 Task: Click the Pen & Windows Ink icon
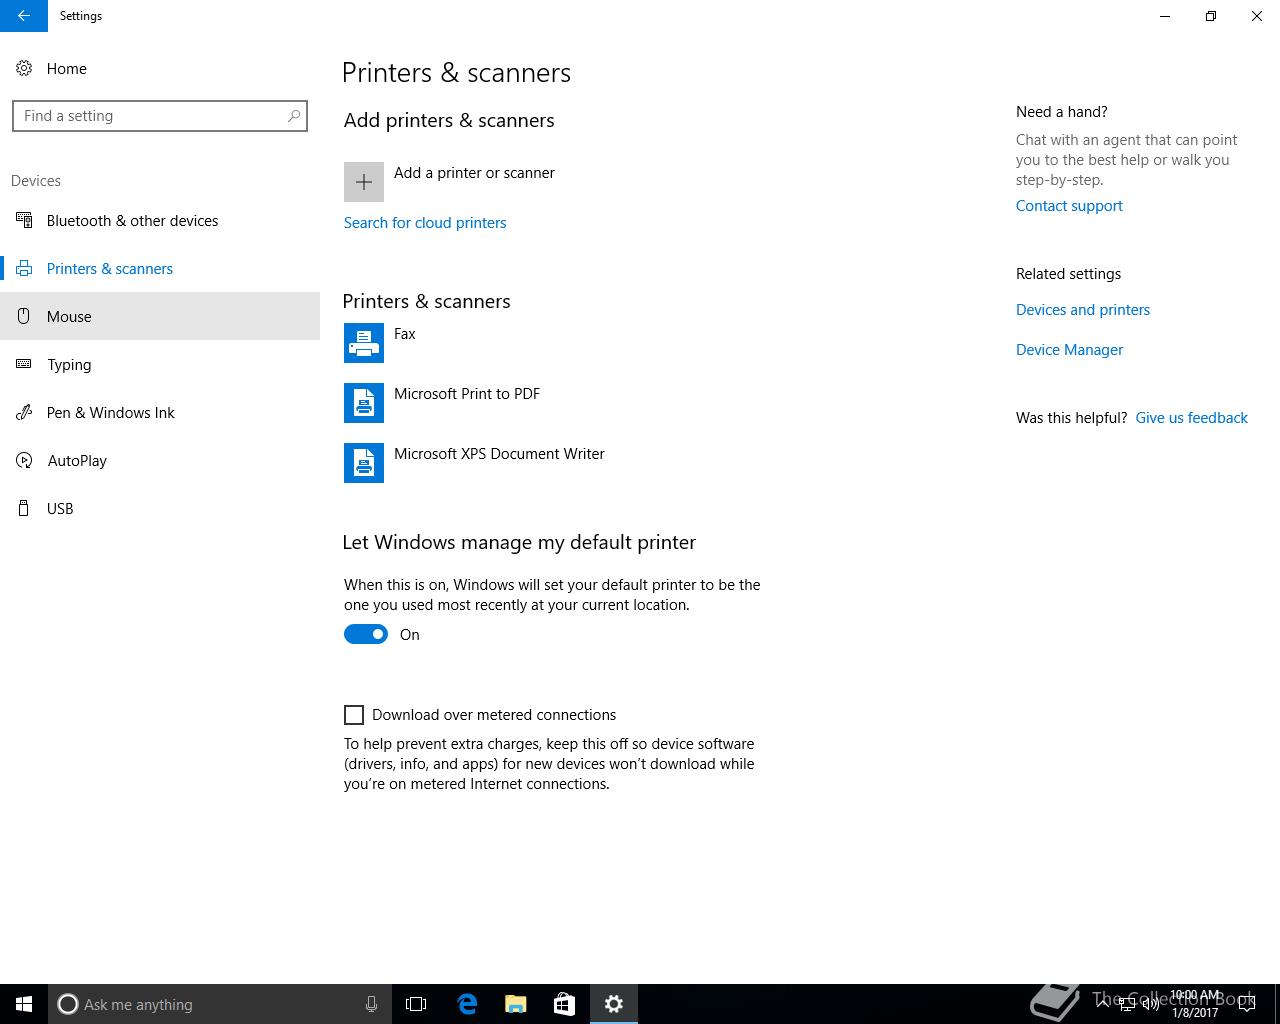[24, 412]
